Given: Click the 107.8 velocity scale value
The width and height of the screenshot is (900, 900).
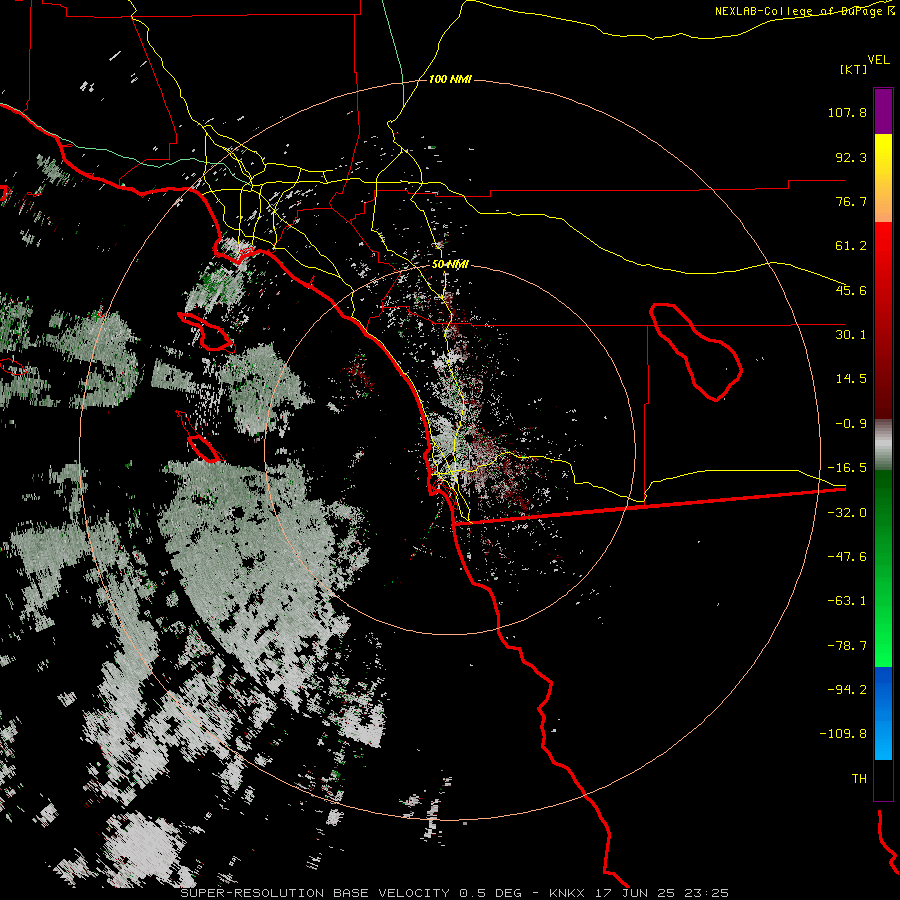Looking at the screenshot, I should coord(847,112).
